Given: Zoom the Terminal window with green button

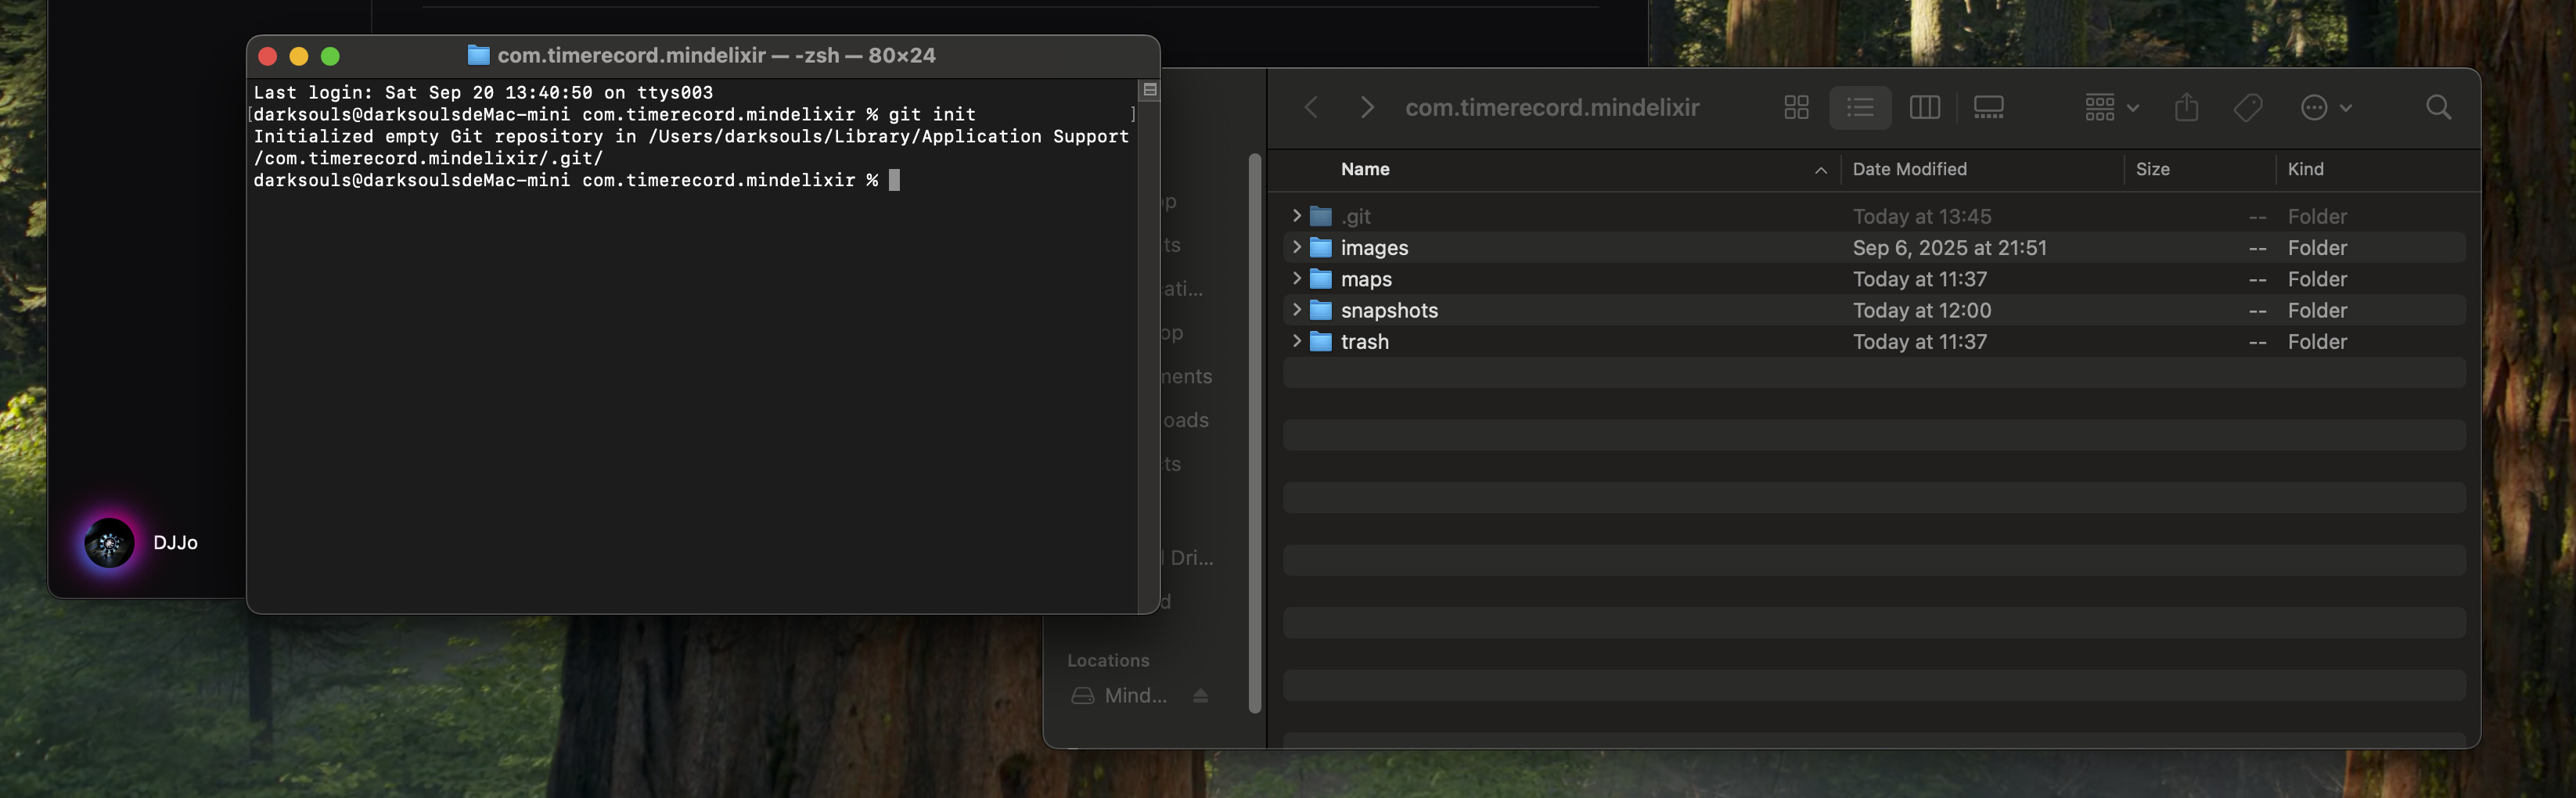Looking at the screenshot, I should 330,56.
